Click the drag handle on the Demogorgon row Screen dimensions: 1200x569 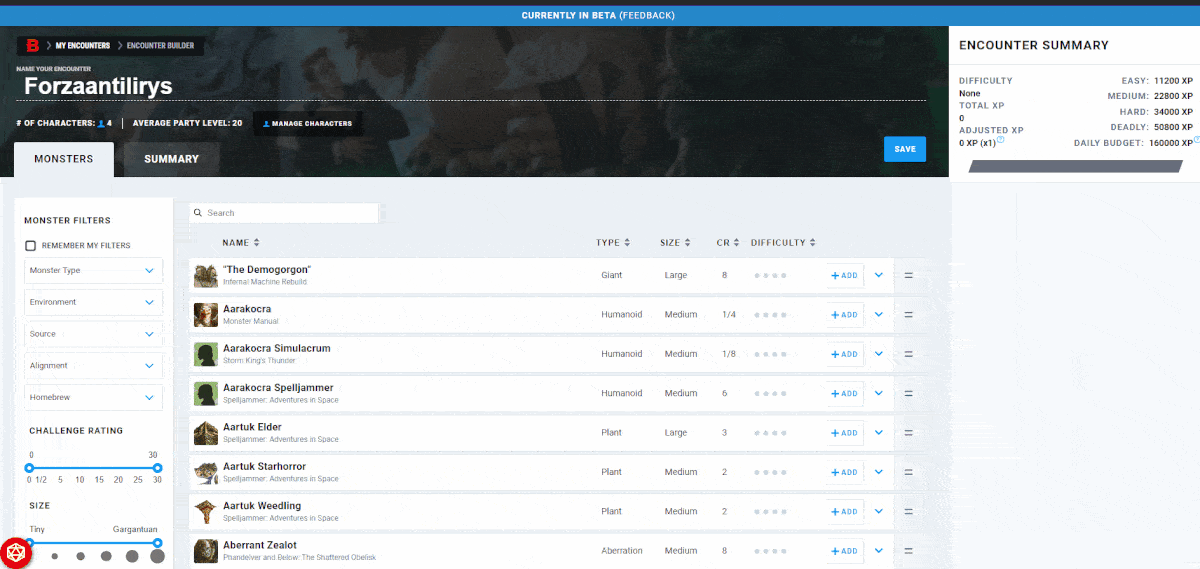click(909, 275)
